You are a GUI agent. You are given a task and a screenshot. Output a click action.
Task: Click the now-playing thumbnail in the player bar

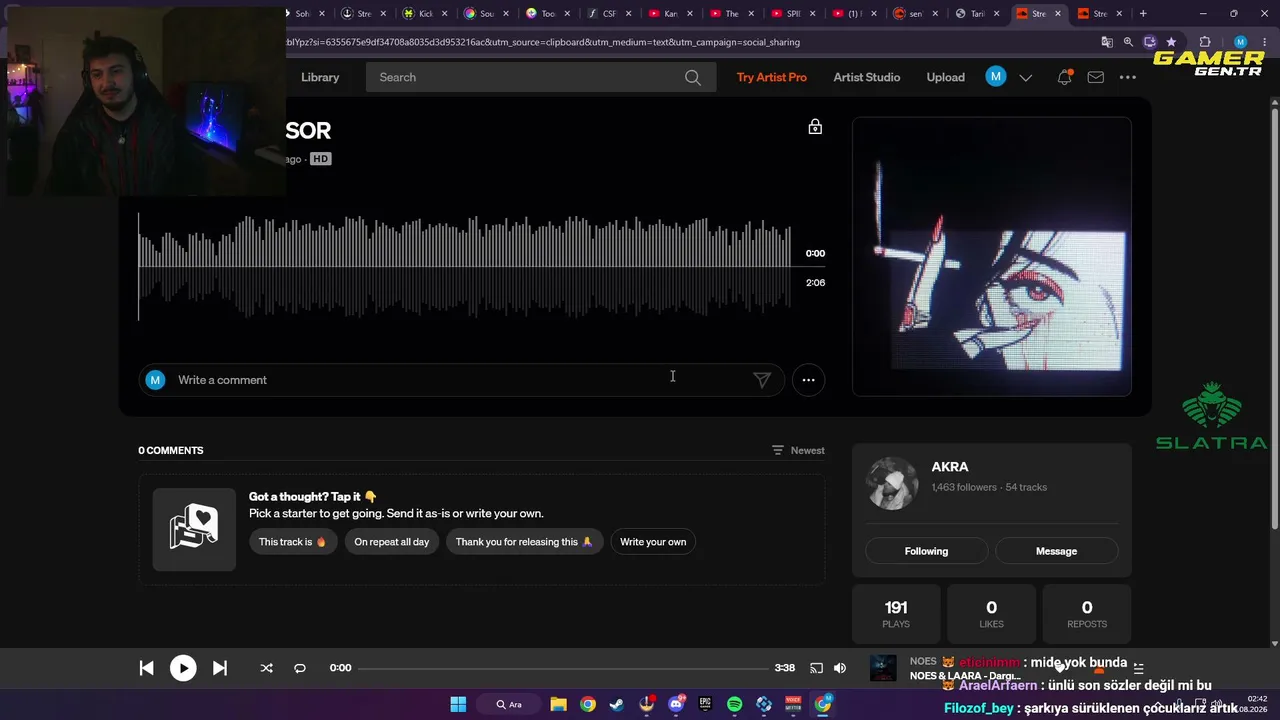(883, 668)
